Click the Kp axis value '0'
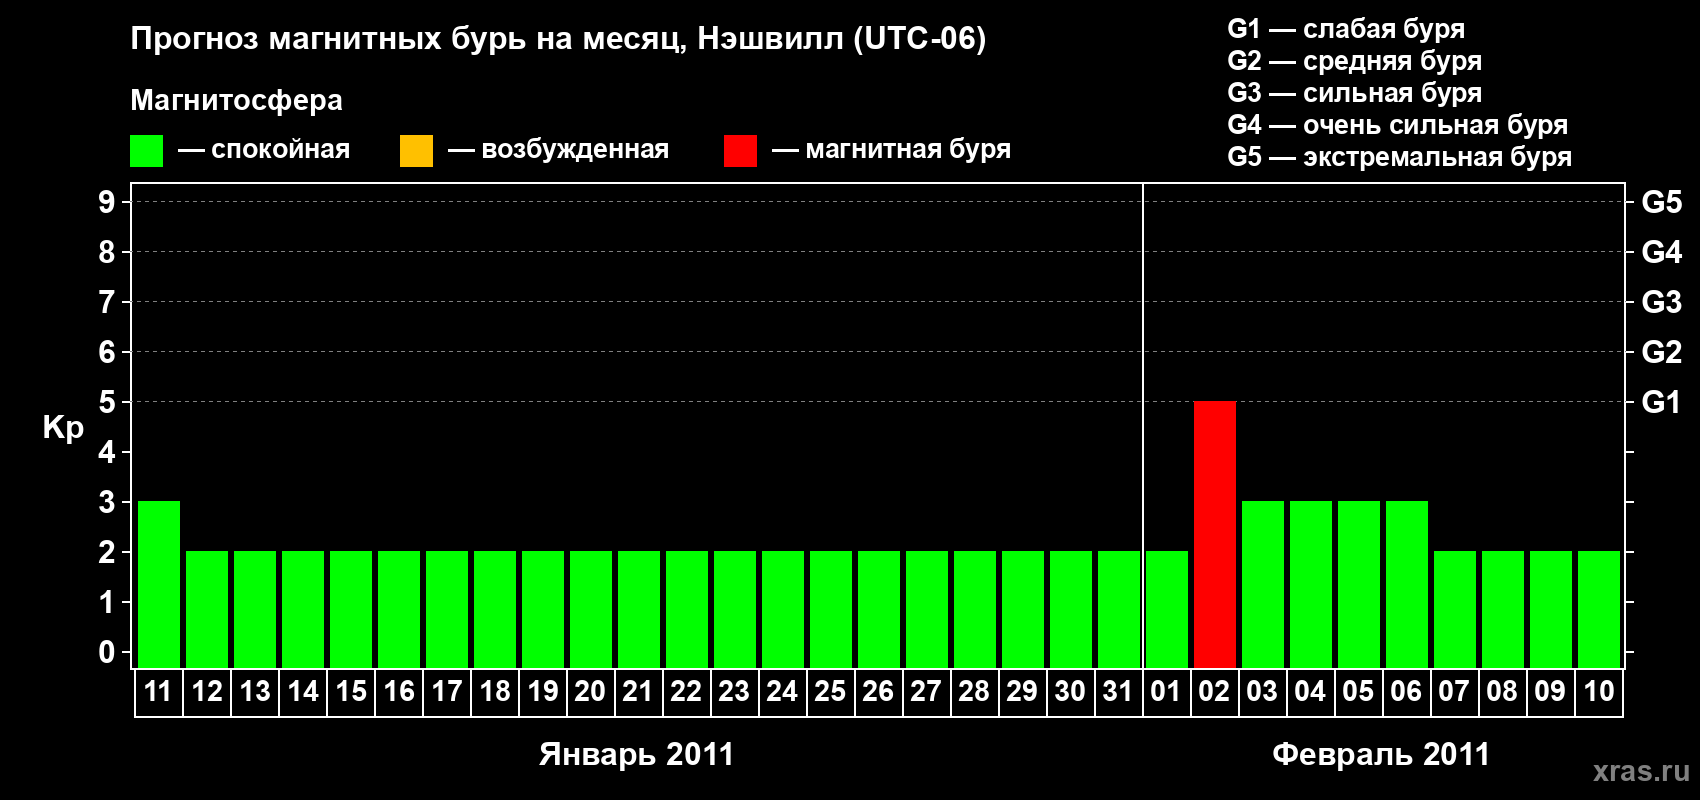Viewport: 1700px width, 800px height. pyautogui.click(x=107, y=652)
